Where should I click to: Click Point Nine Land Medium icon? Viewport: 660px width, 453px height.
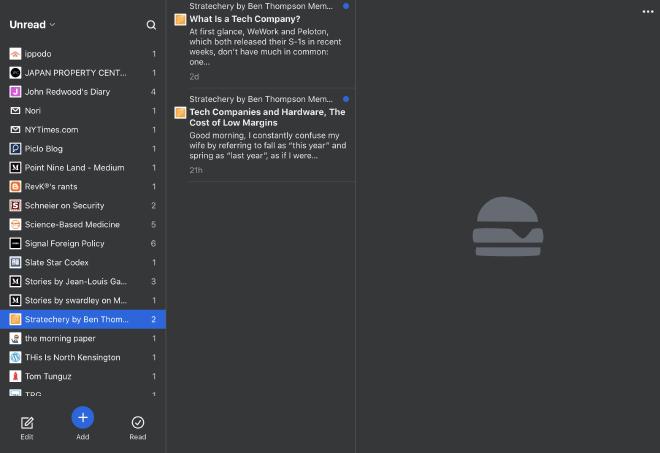point(15,168)
